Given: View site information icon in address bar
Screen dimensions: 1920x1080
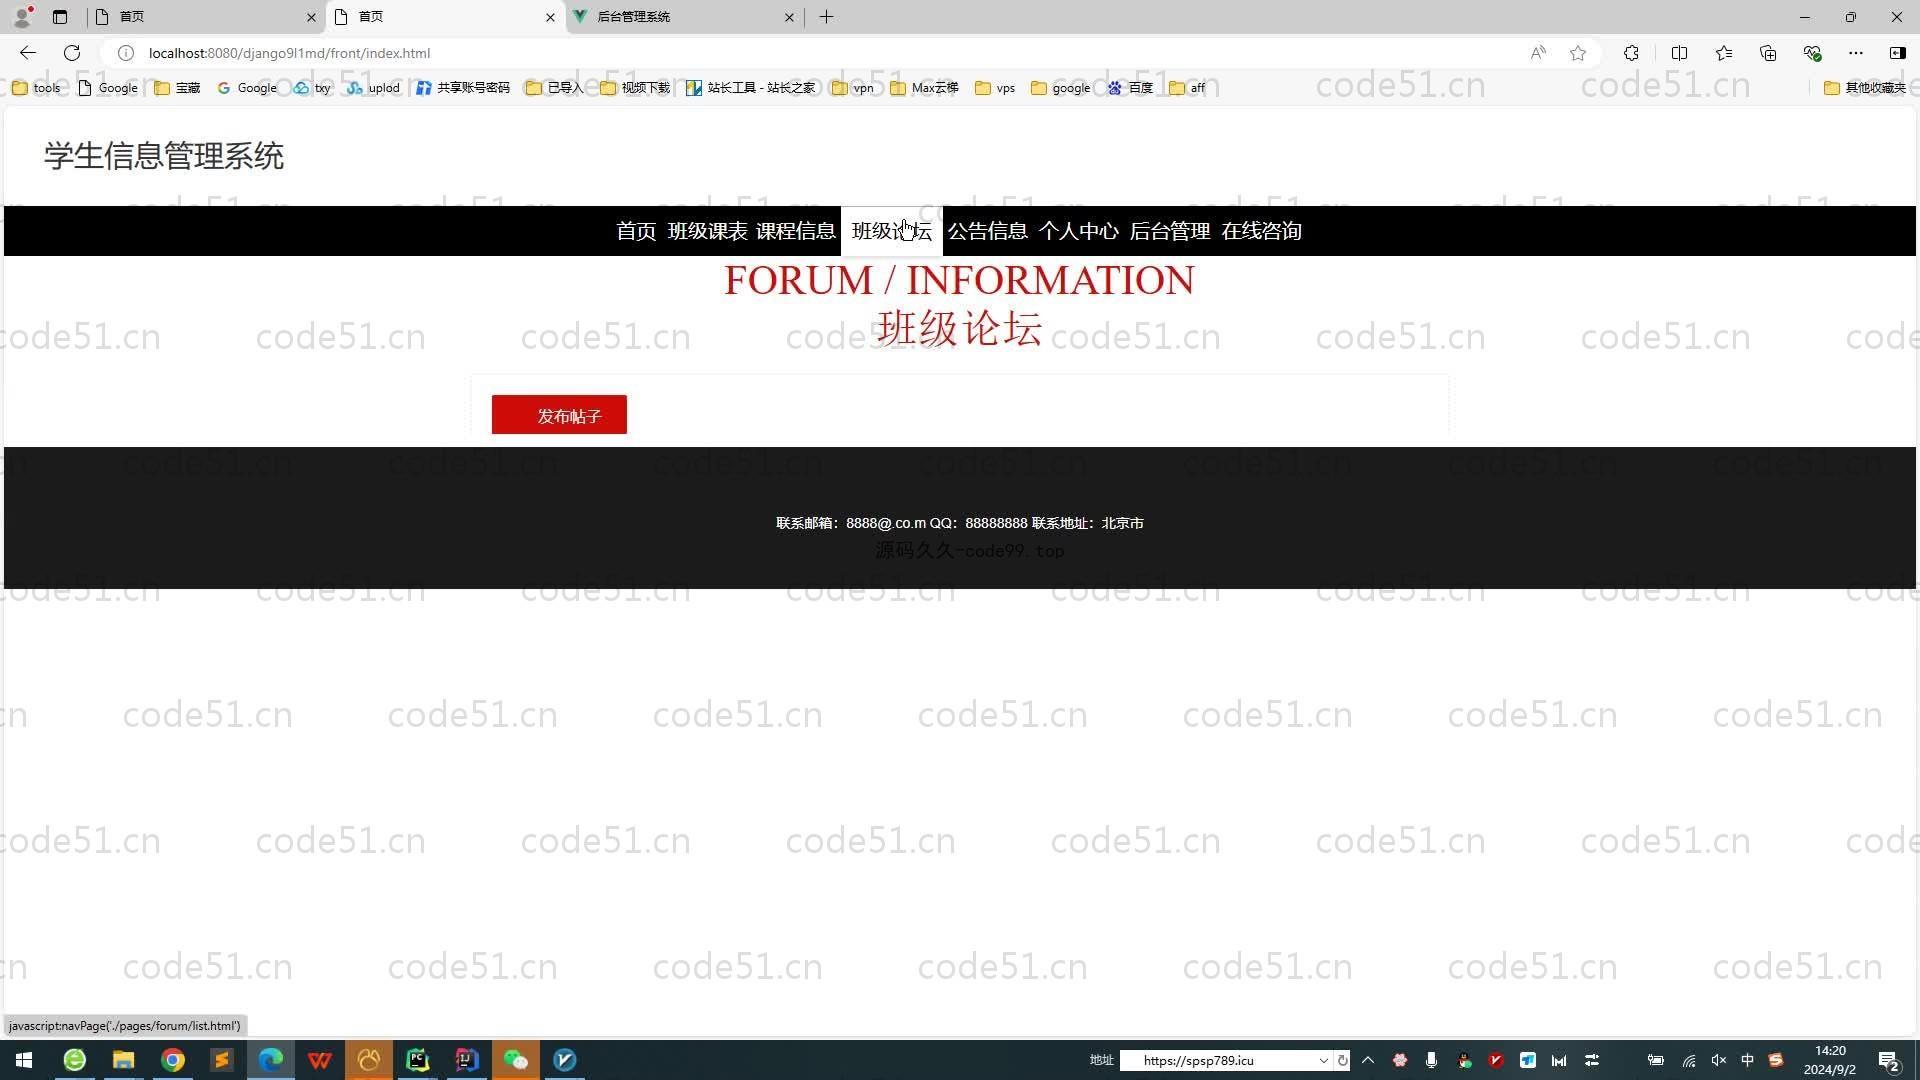Looking at the screenshot, I should (126, 53).
